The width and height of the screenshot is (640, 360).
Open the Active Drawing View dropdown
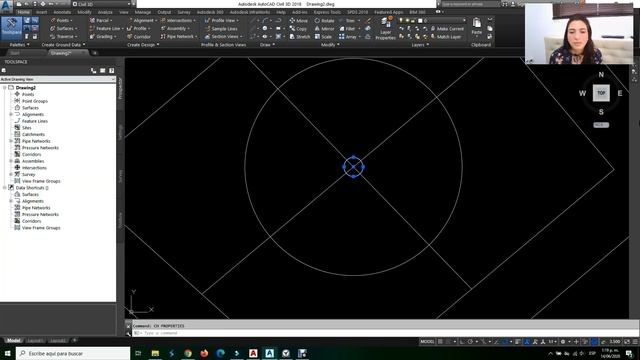[58, 79]
